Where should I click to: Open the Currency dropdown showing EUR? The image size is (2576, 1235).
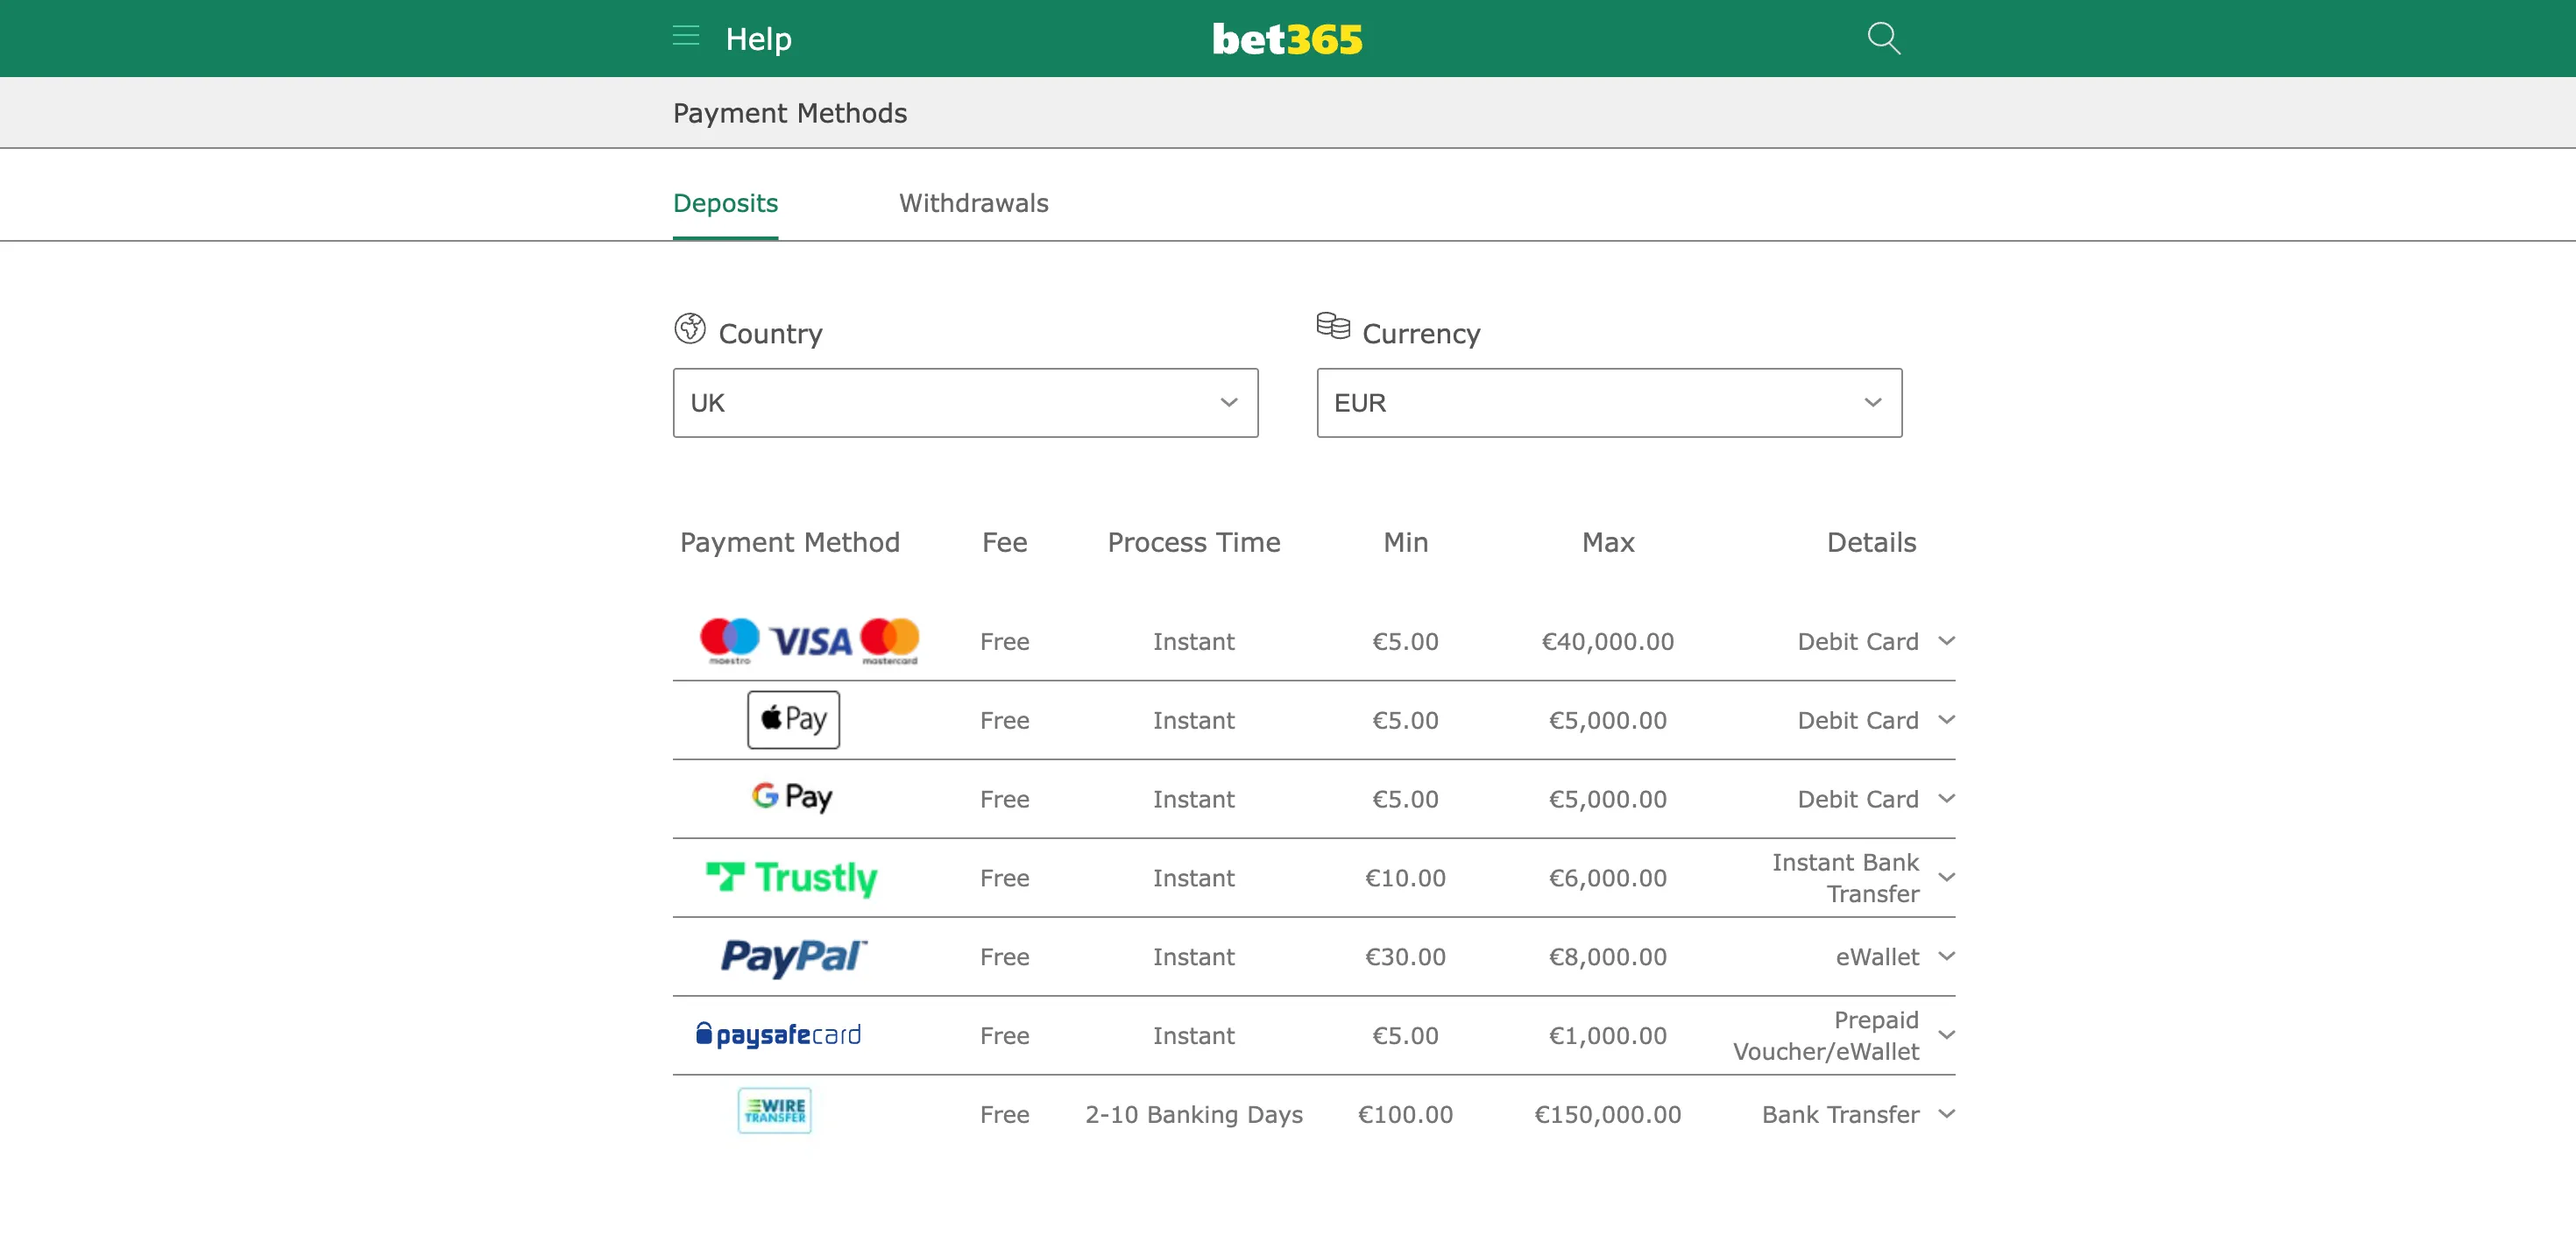pos(1609,403)
